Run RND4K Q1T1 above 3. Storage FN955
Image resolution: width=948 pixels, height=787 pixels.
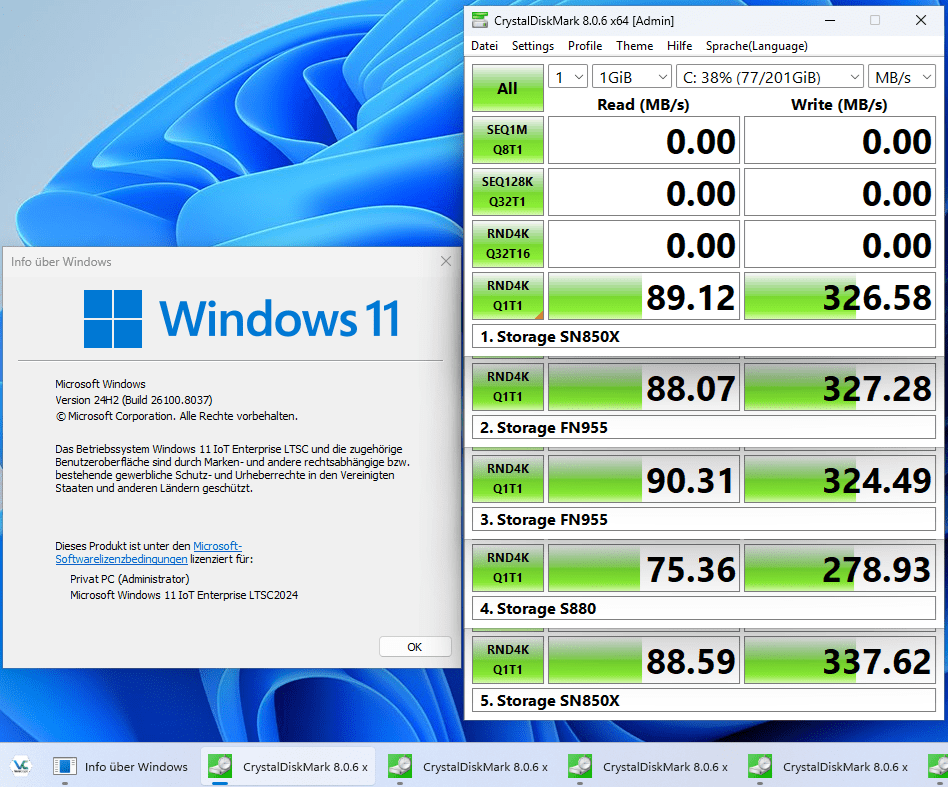tap(507, 479)
